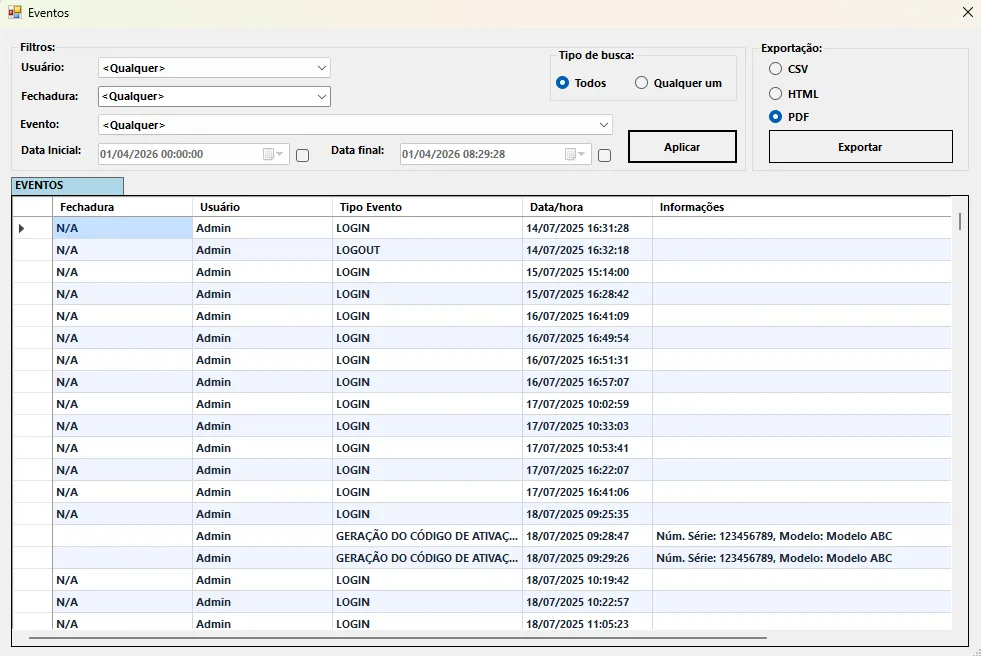Image resolution: width=981 pixels, height=656 pixels.
Task: Click Núm. Série info in the 09:28:47 row
Action: [x=801, y=536]
